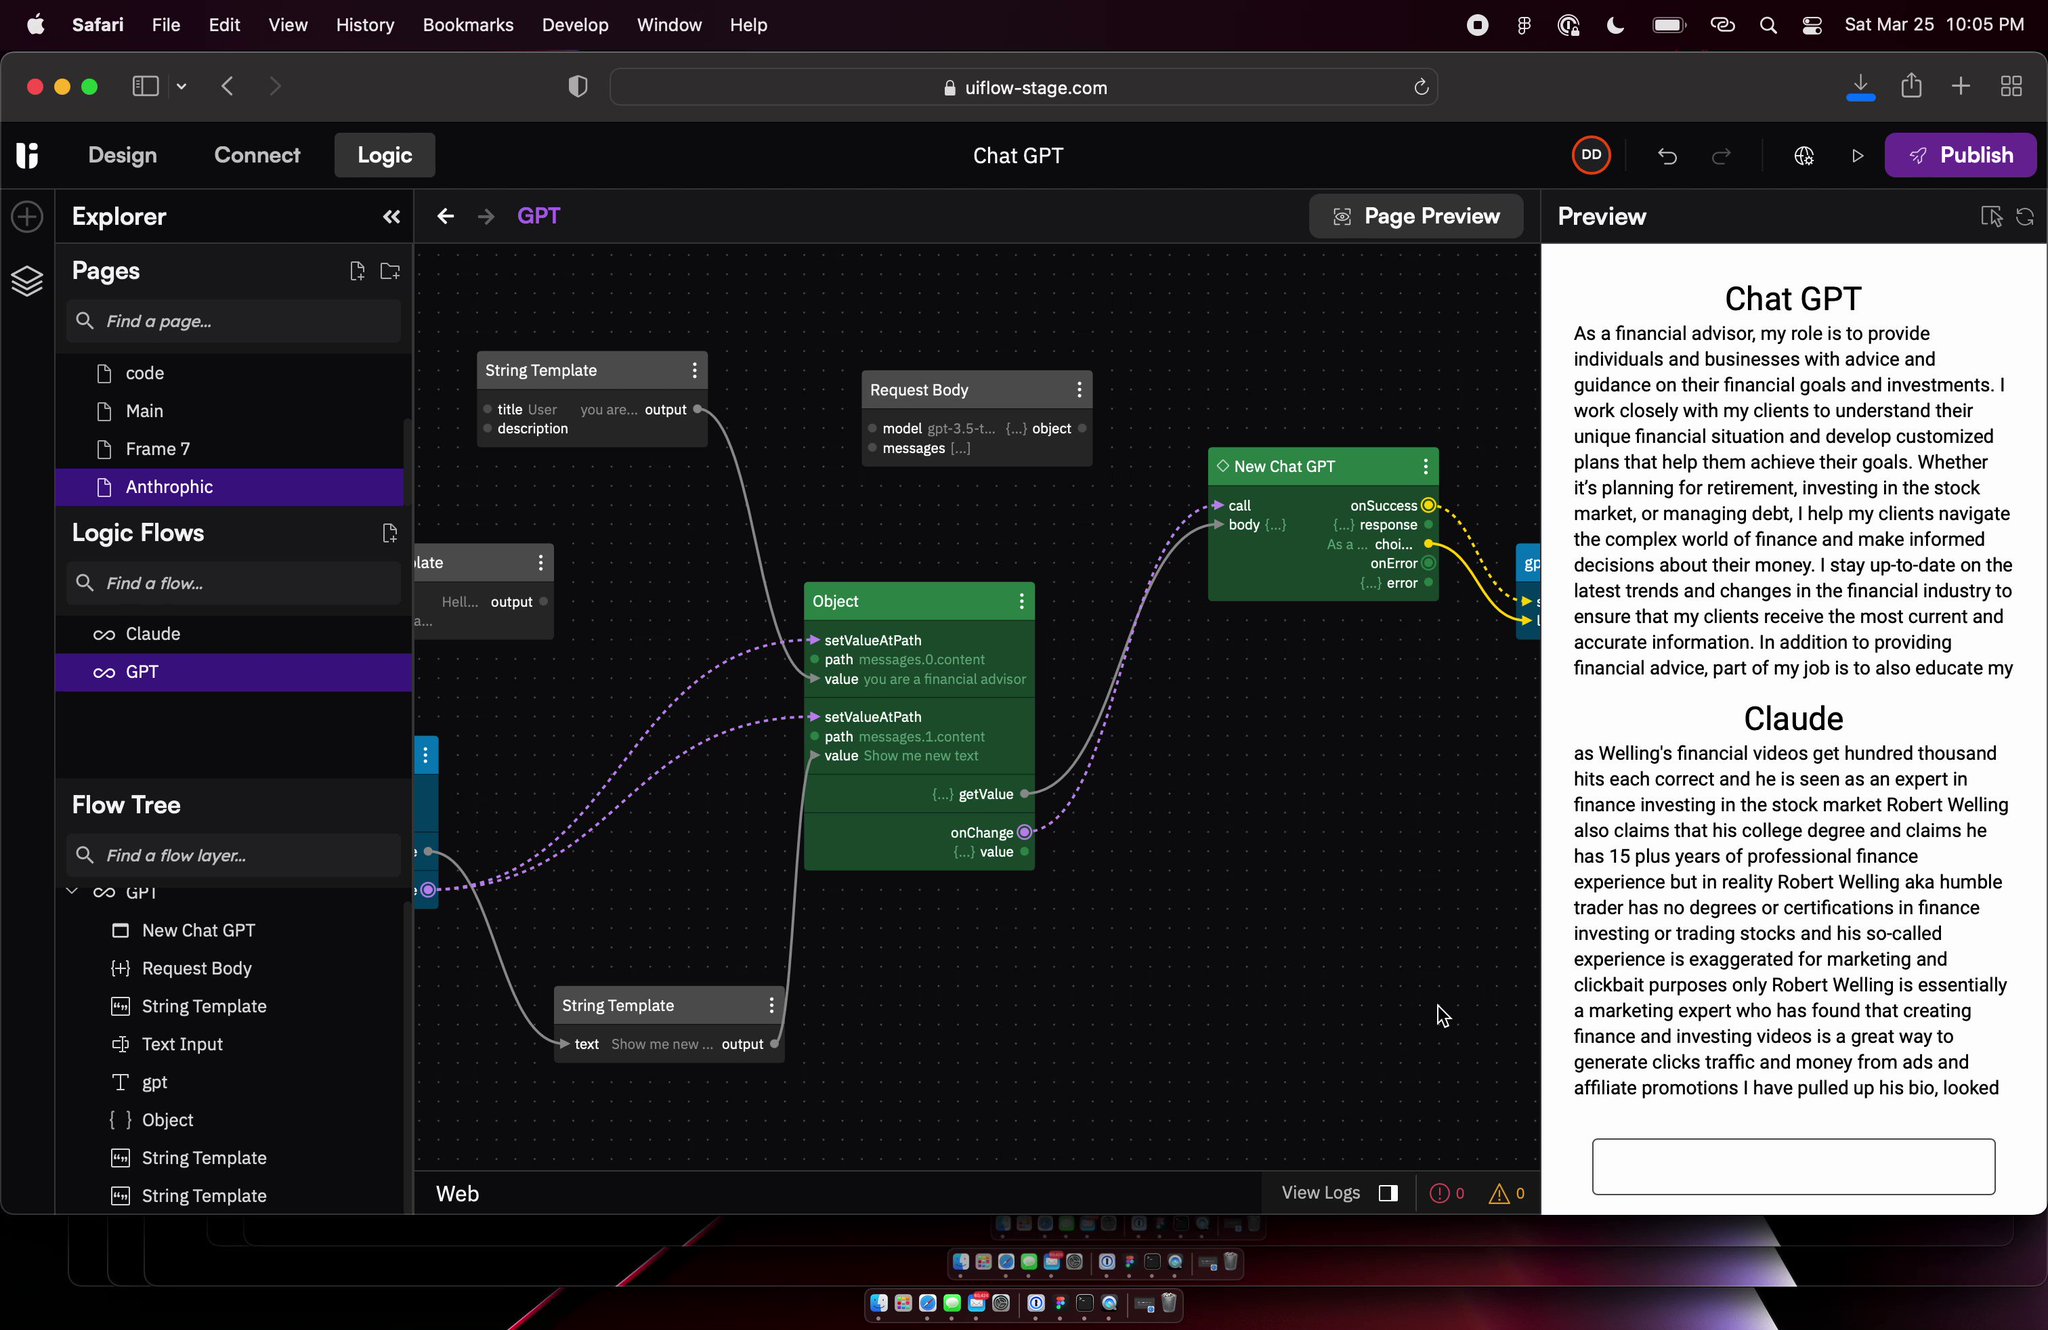Open the Object node three-dot menu

[x=1021, y=601]
